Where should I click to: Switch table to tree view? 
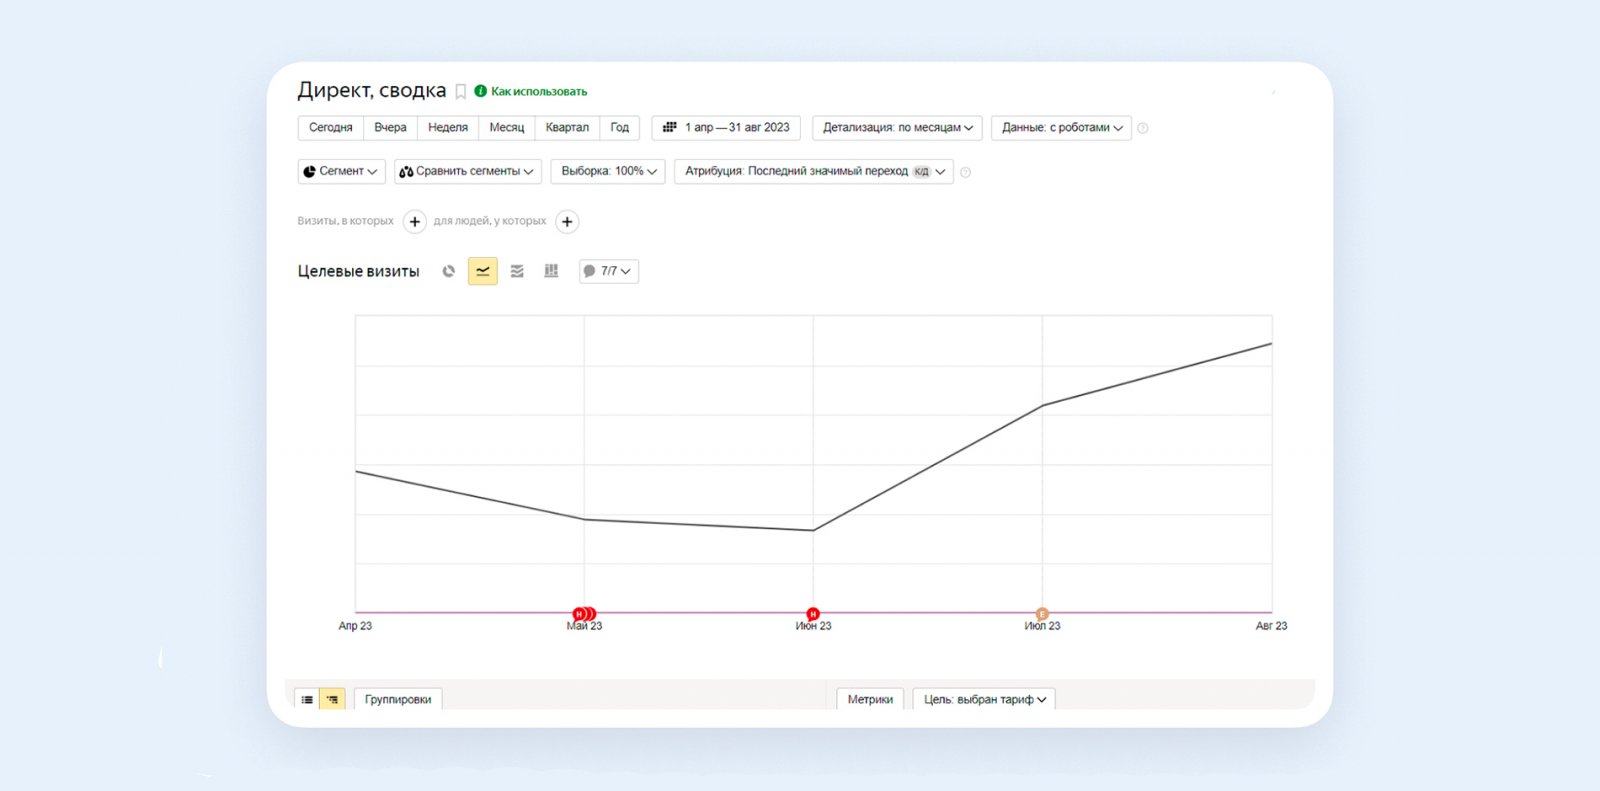[x=332, y=699]
